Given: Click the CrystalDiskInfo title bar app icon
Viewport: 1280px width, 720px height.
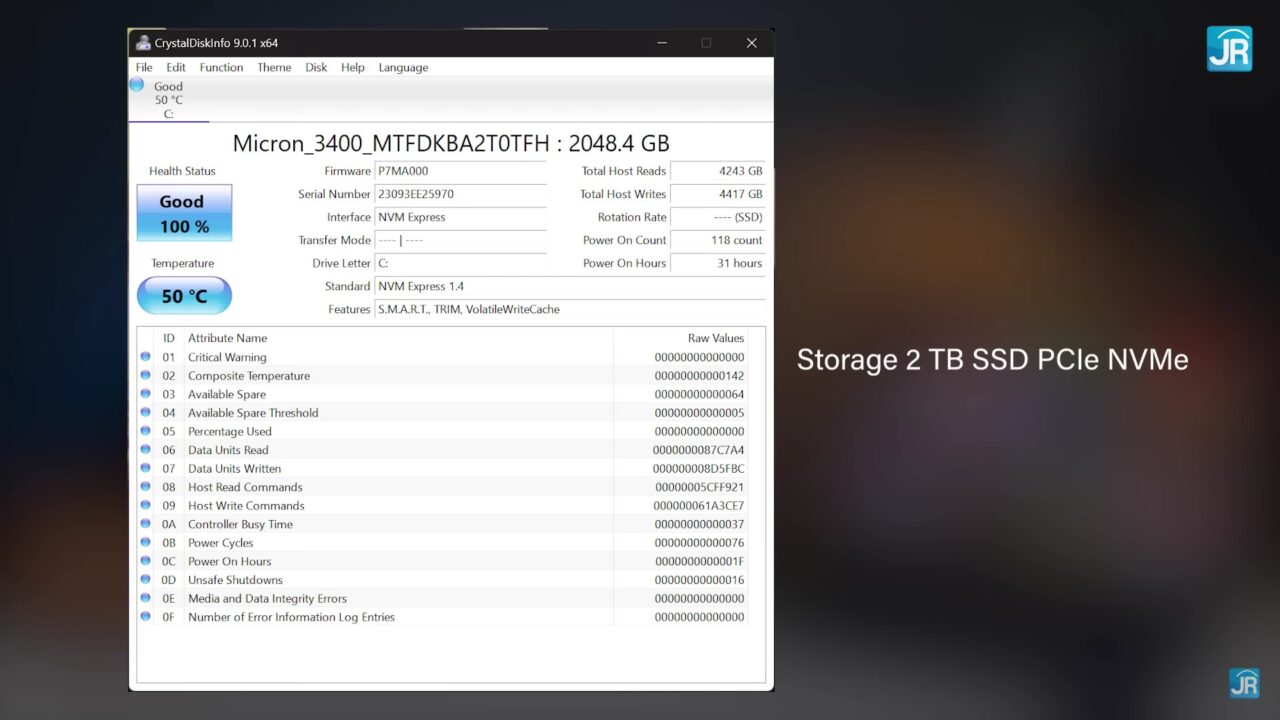Looking at the screenshot, I should pyautogui.click(x=143, y=43).
